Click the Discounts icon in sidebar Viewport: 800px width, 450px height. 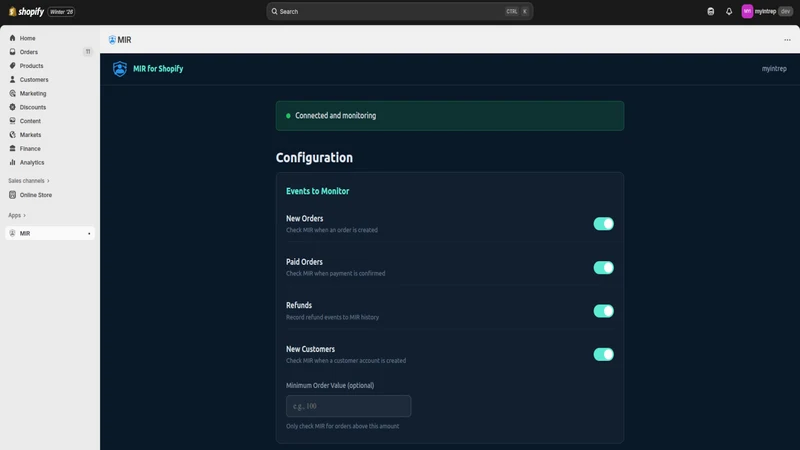pyautogui.click(x=12, y=107)
